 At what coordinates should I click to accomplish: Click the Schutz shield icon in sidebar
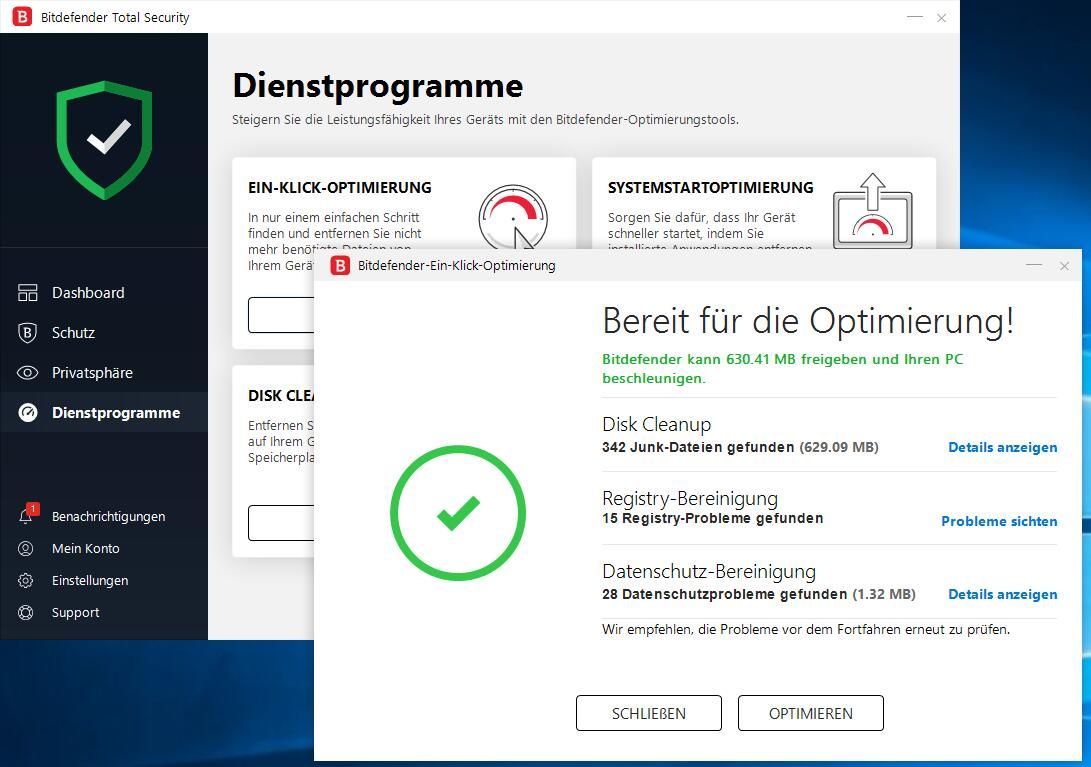click(x=28, y=333)
